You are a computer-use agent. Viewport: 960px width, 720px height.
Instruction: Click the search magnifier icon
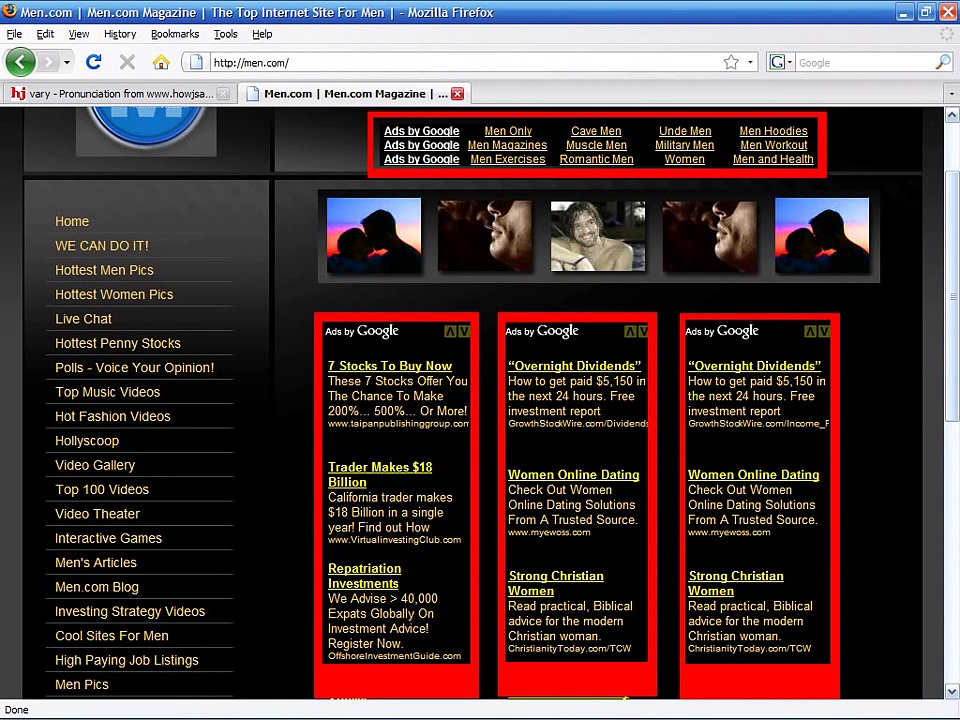[943, 62]
